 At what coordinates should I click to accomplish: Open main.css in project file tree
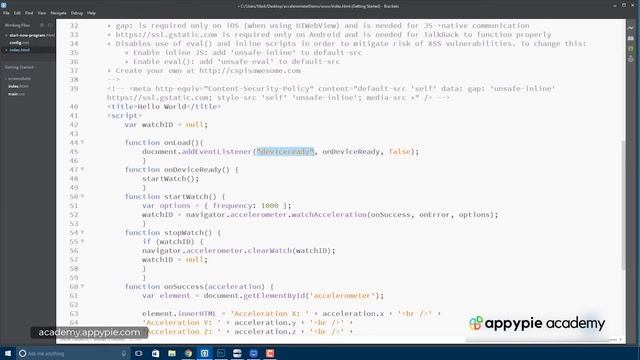(x=17, y=94)
